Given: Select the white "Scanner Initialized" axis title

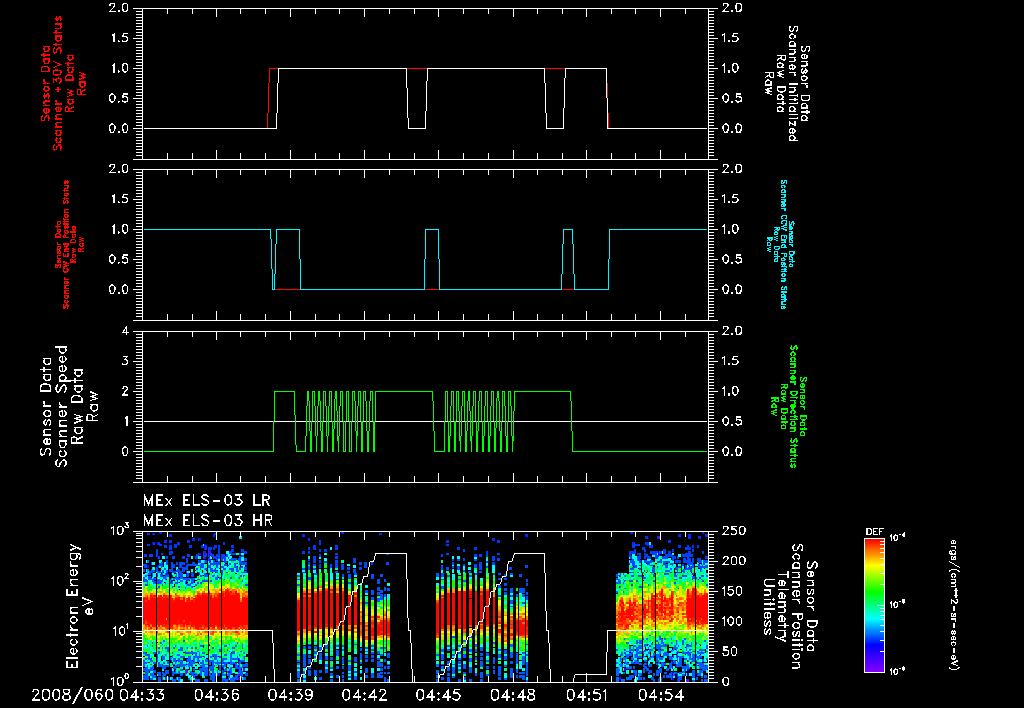Looking at the screenshot, I should 787,83.
